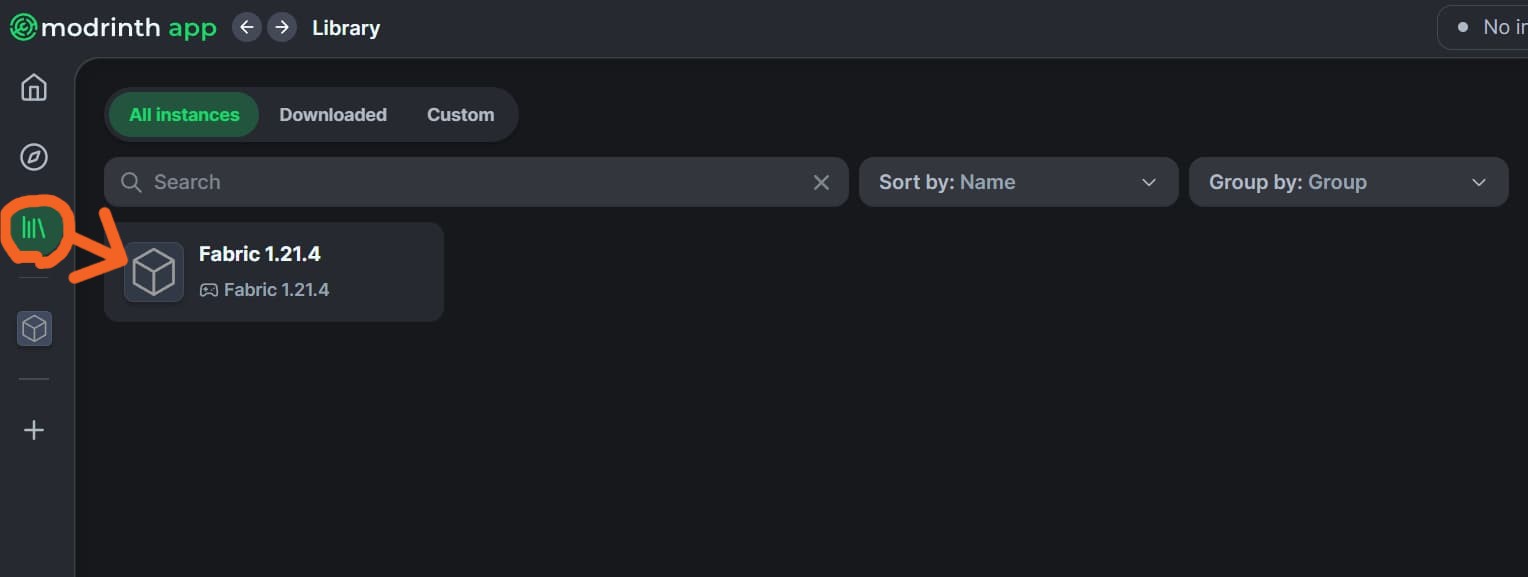
Task: Select the Library books icon
Action: [x=34, y=228]
